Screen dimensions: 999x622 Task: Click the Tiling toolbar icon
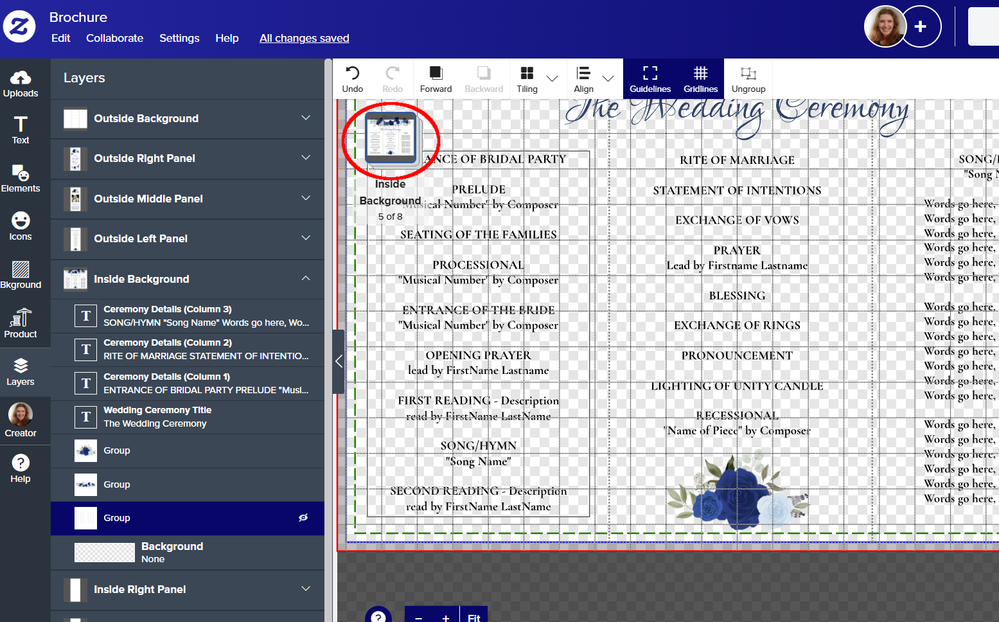tap(527, 79)
